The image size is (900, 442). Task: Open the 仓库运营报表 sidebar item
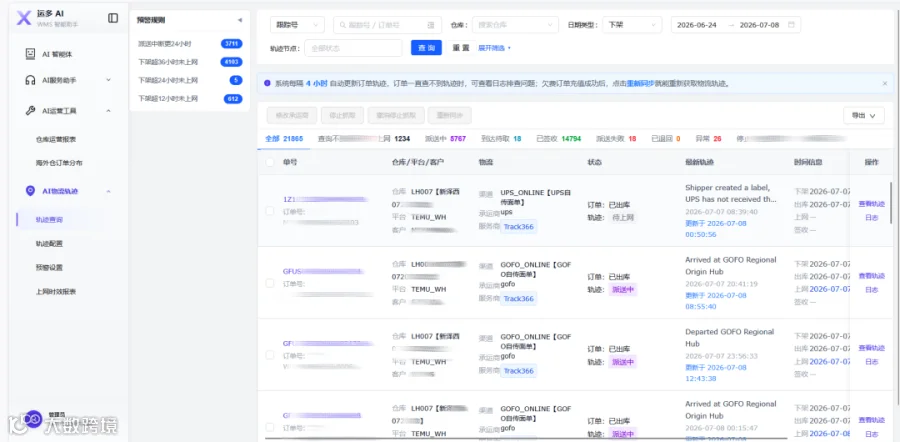(x=56, y=139)
